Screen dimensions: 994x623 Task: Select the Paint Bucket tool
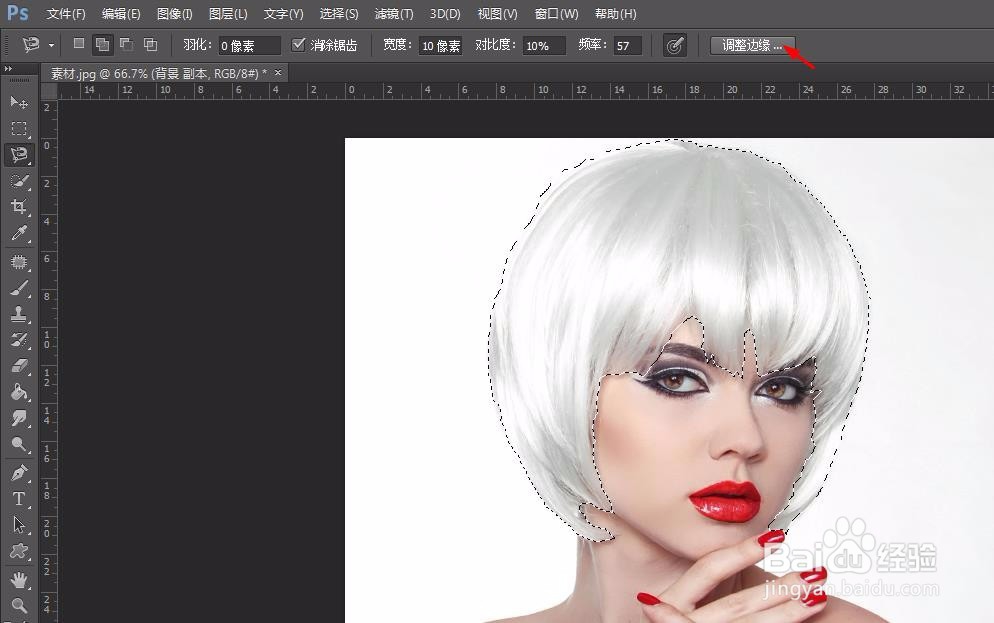point(19,392)
